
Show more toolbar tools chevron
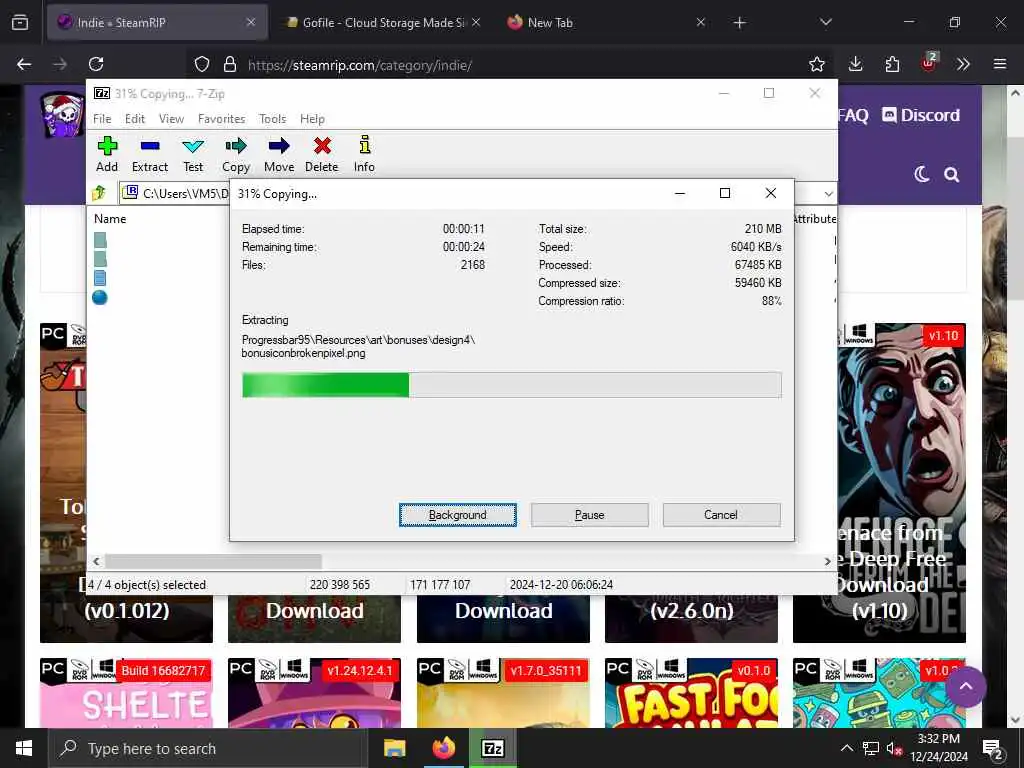[963, 64]
